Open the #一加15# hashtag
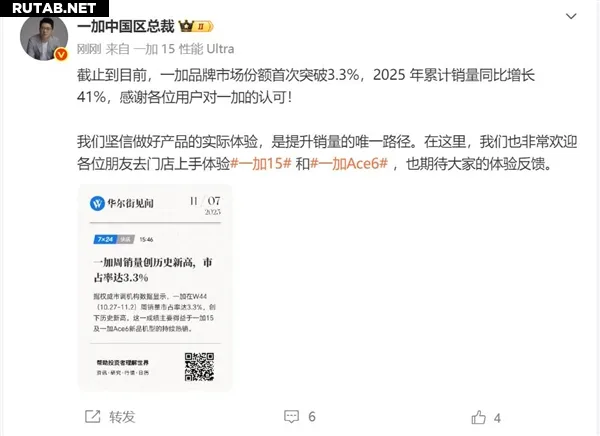The width and height of the screenshot is (600, 436). click(261, 164)
